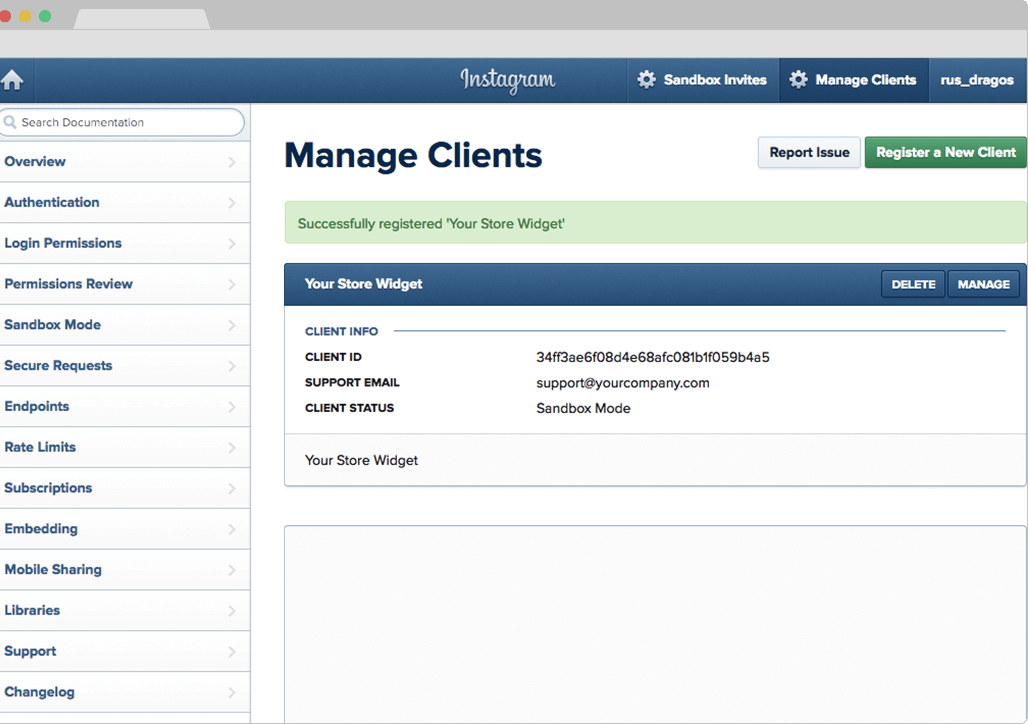Click the gear icon beside Manage Clients

[x=798, y=80]
